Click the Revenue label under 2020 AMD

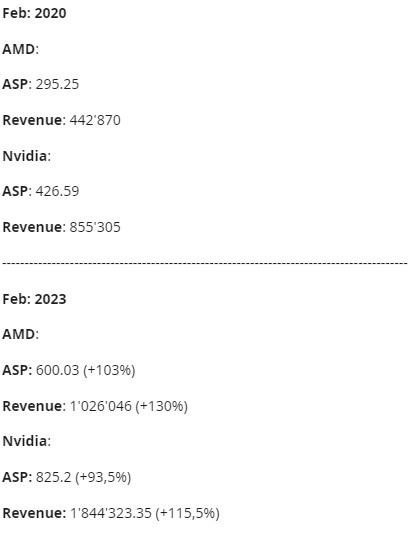(x=33, y=120)
